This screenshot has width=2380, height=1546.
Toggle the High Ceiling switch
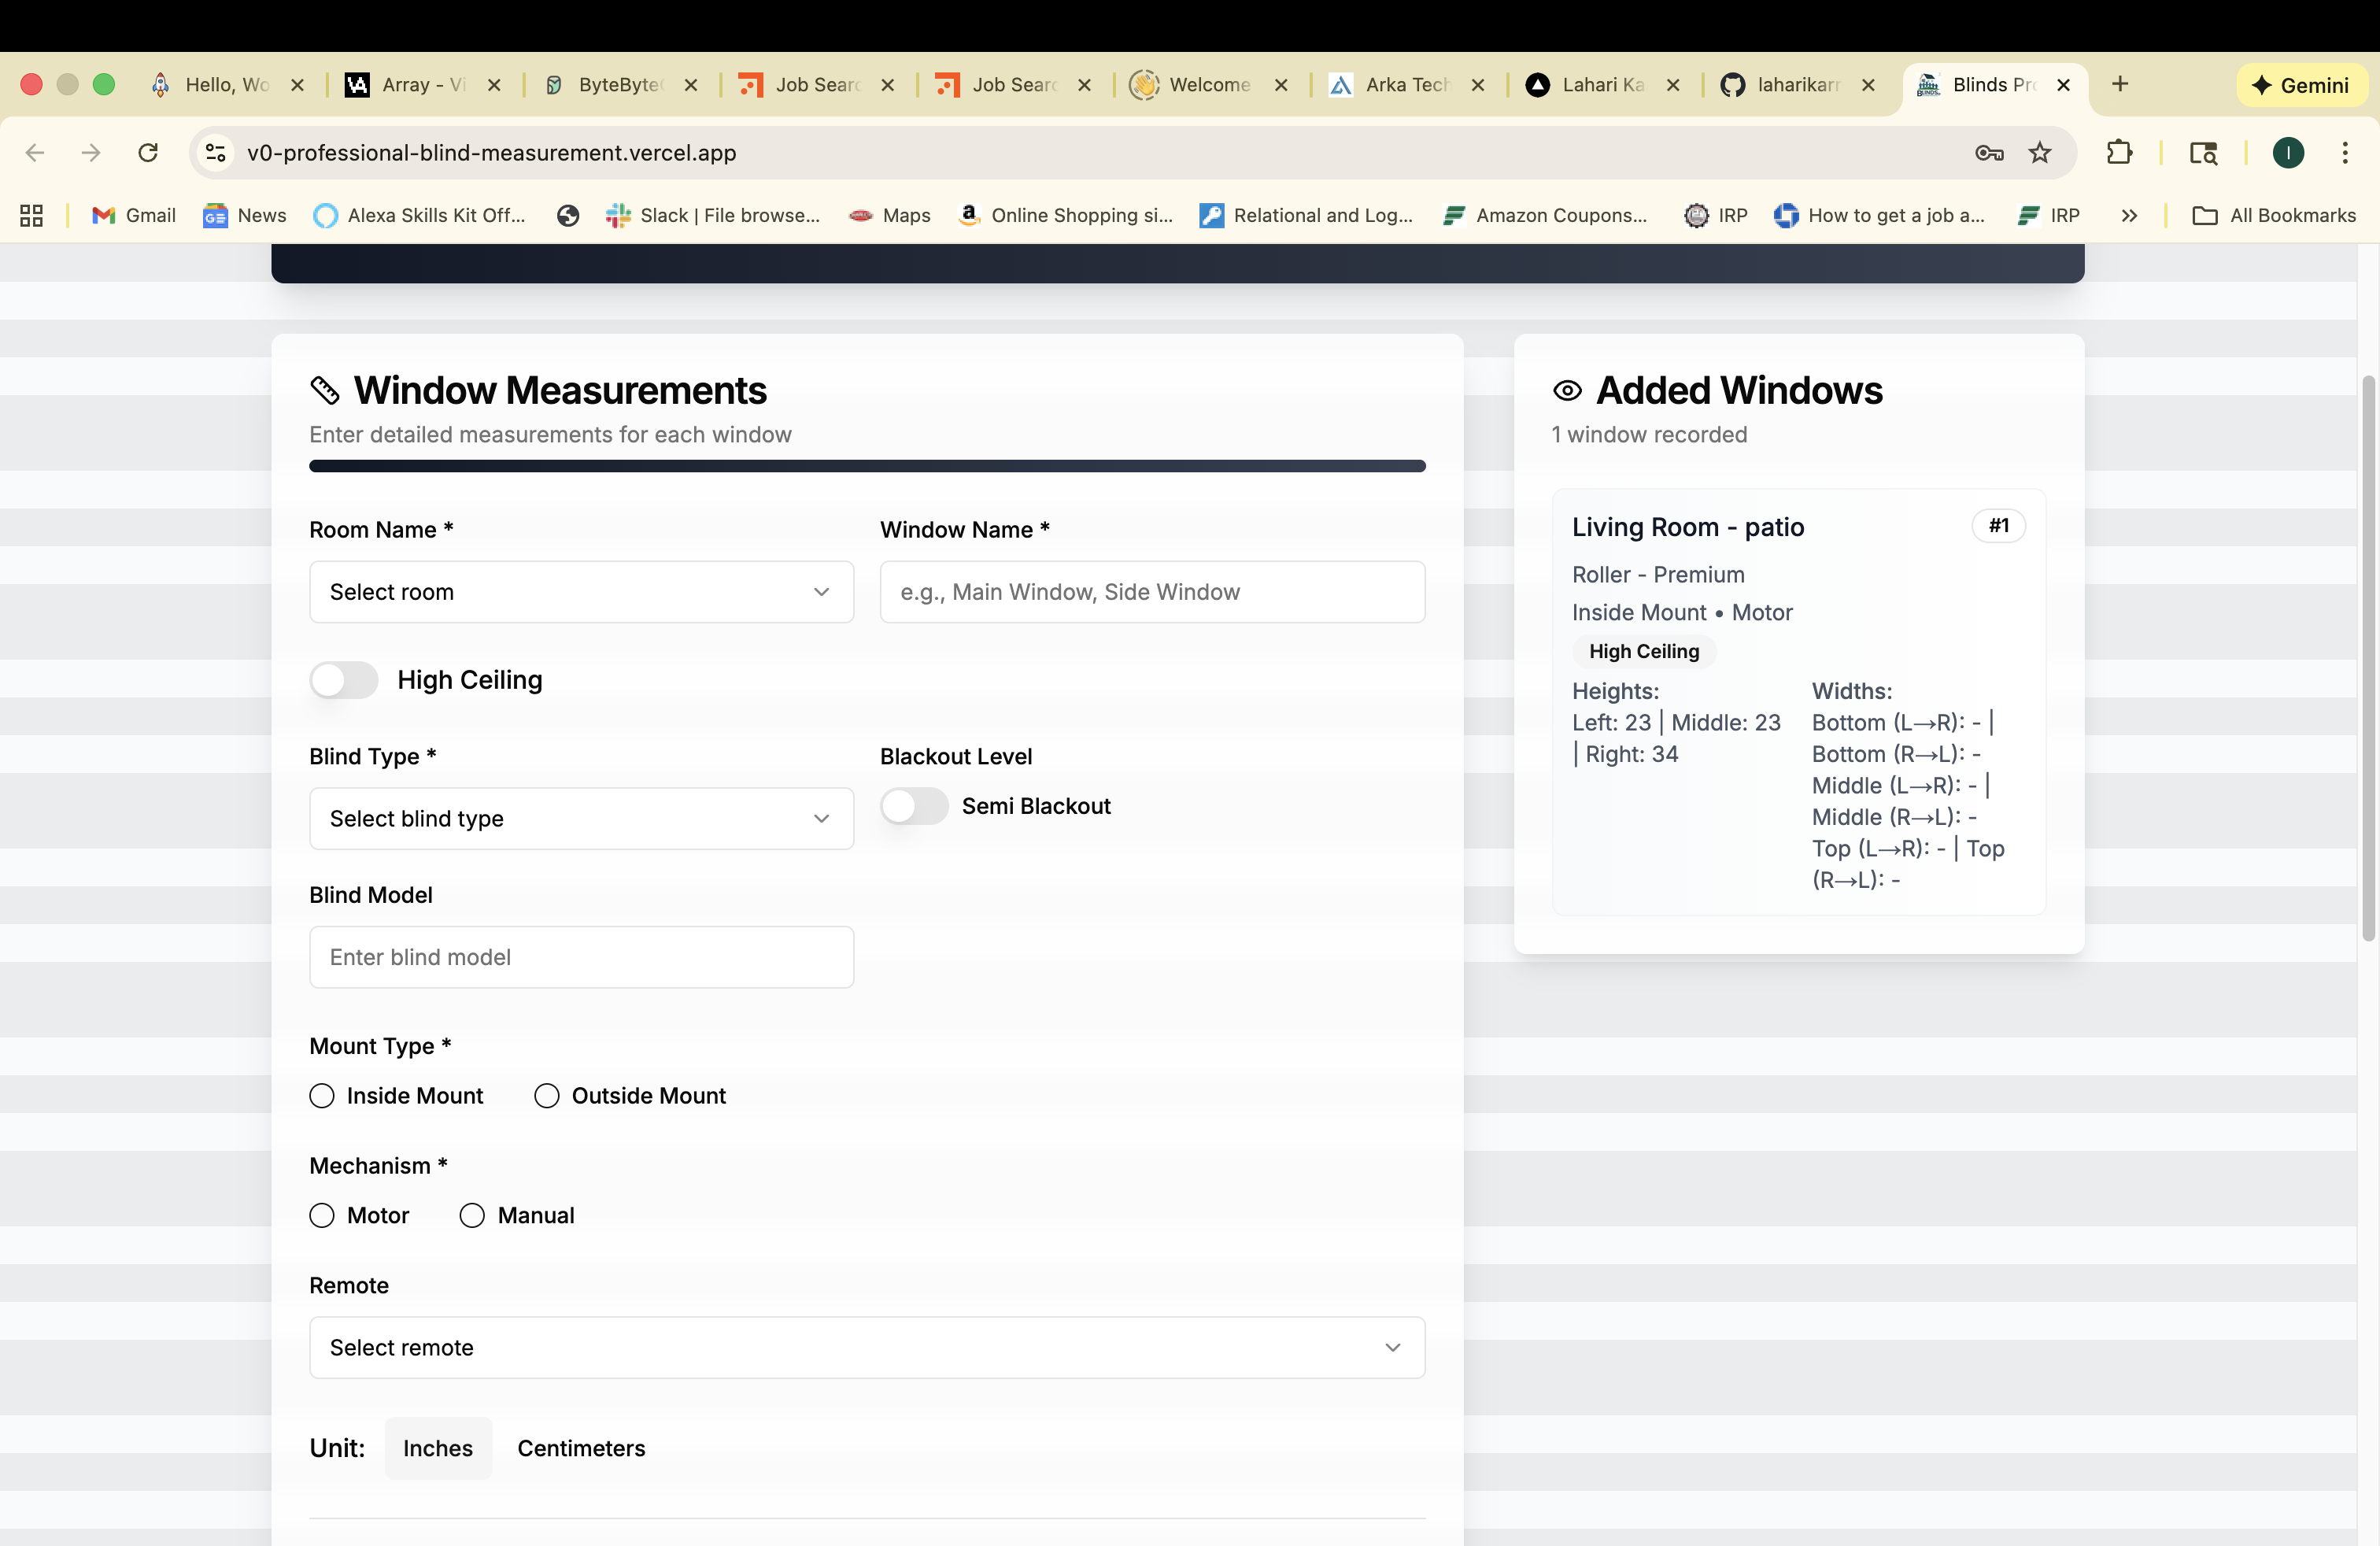tap(344, 680)
